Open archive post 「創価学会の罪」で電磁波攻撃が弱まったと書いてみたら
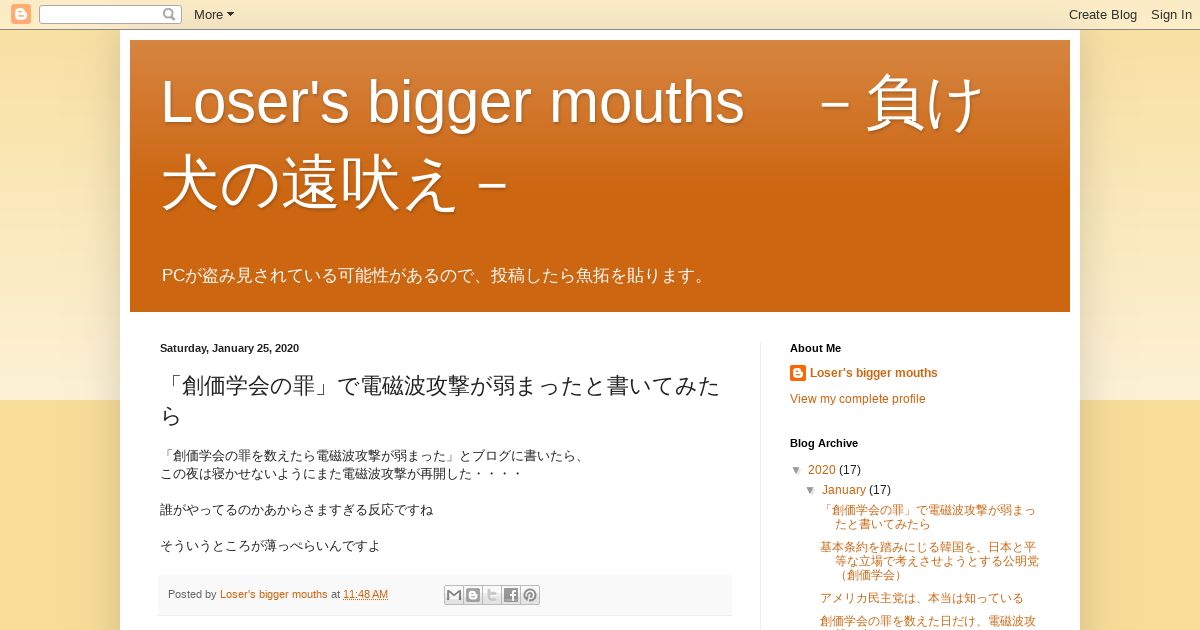This screenshot has height=630, width=1200. [928, 517]
